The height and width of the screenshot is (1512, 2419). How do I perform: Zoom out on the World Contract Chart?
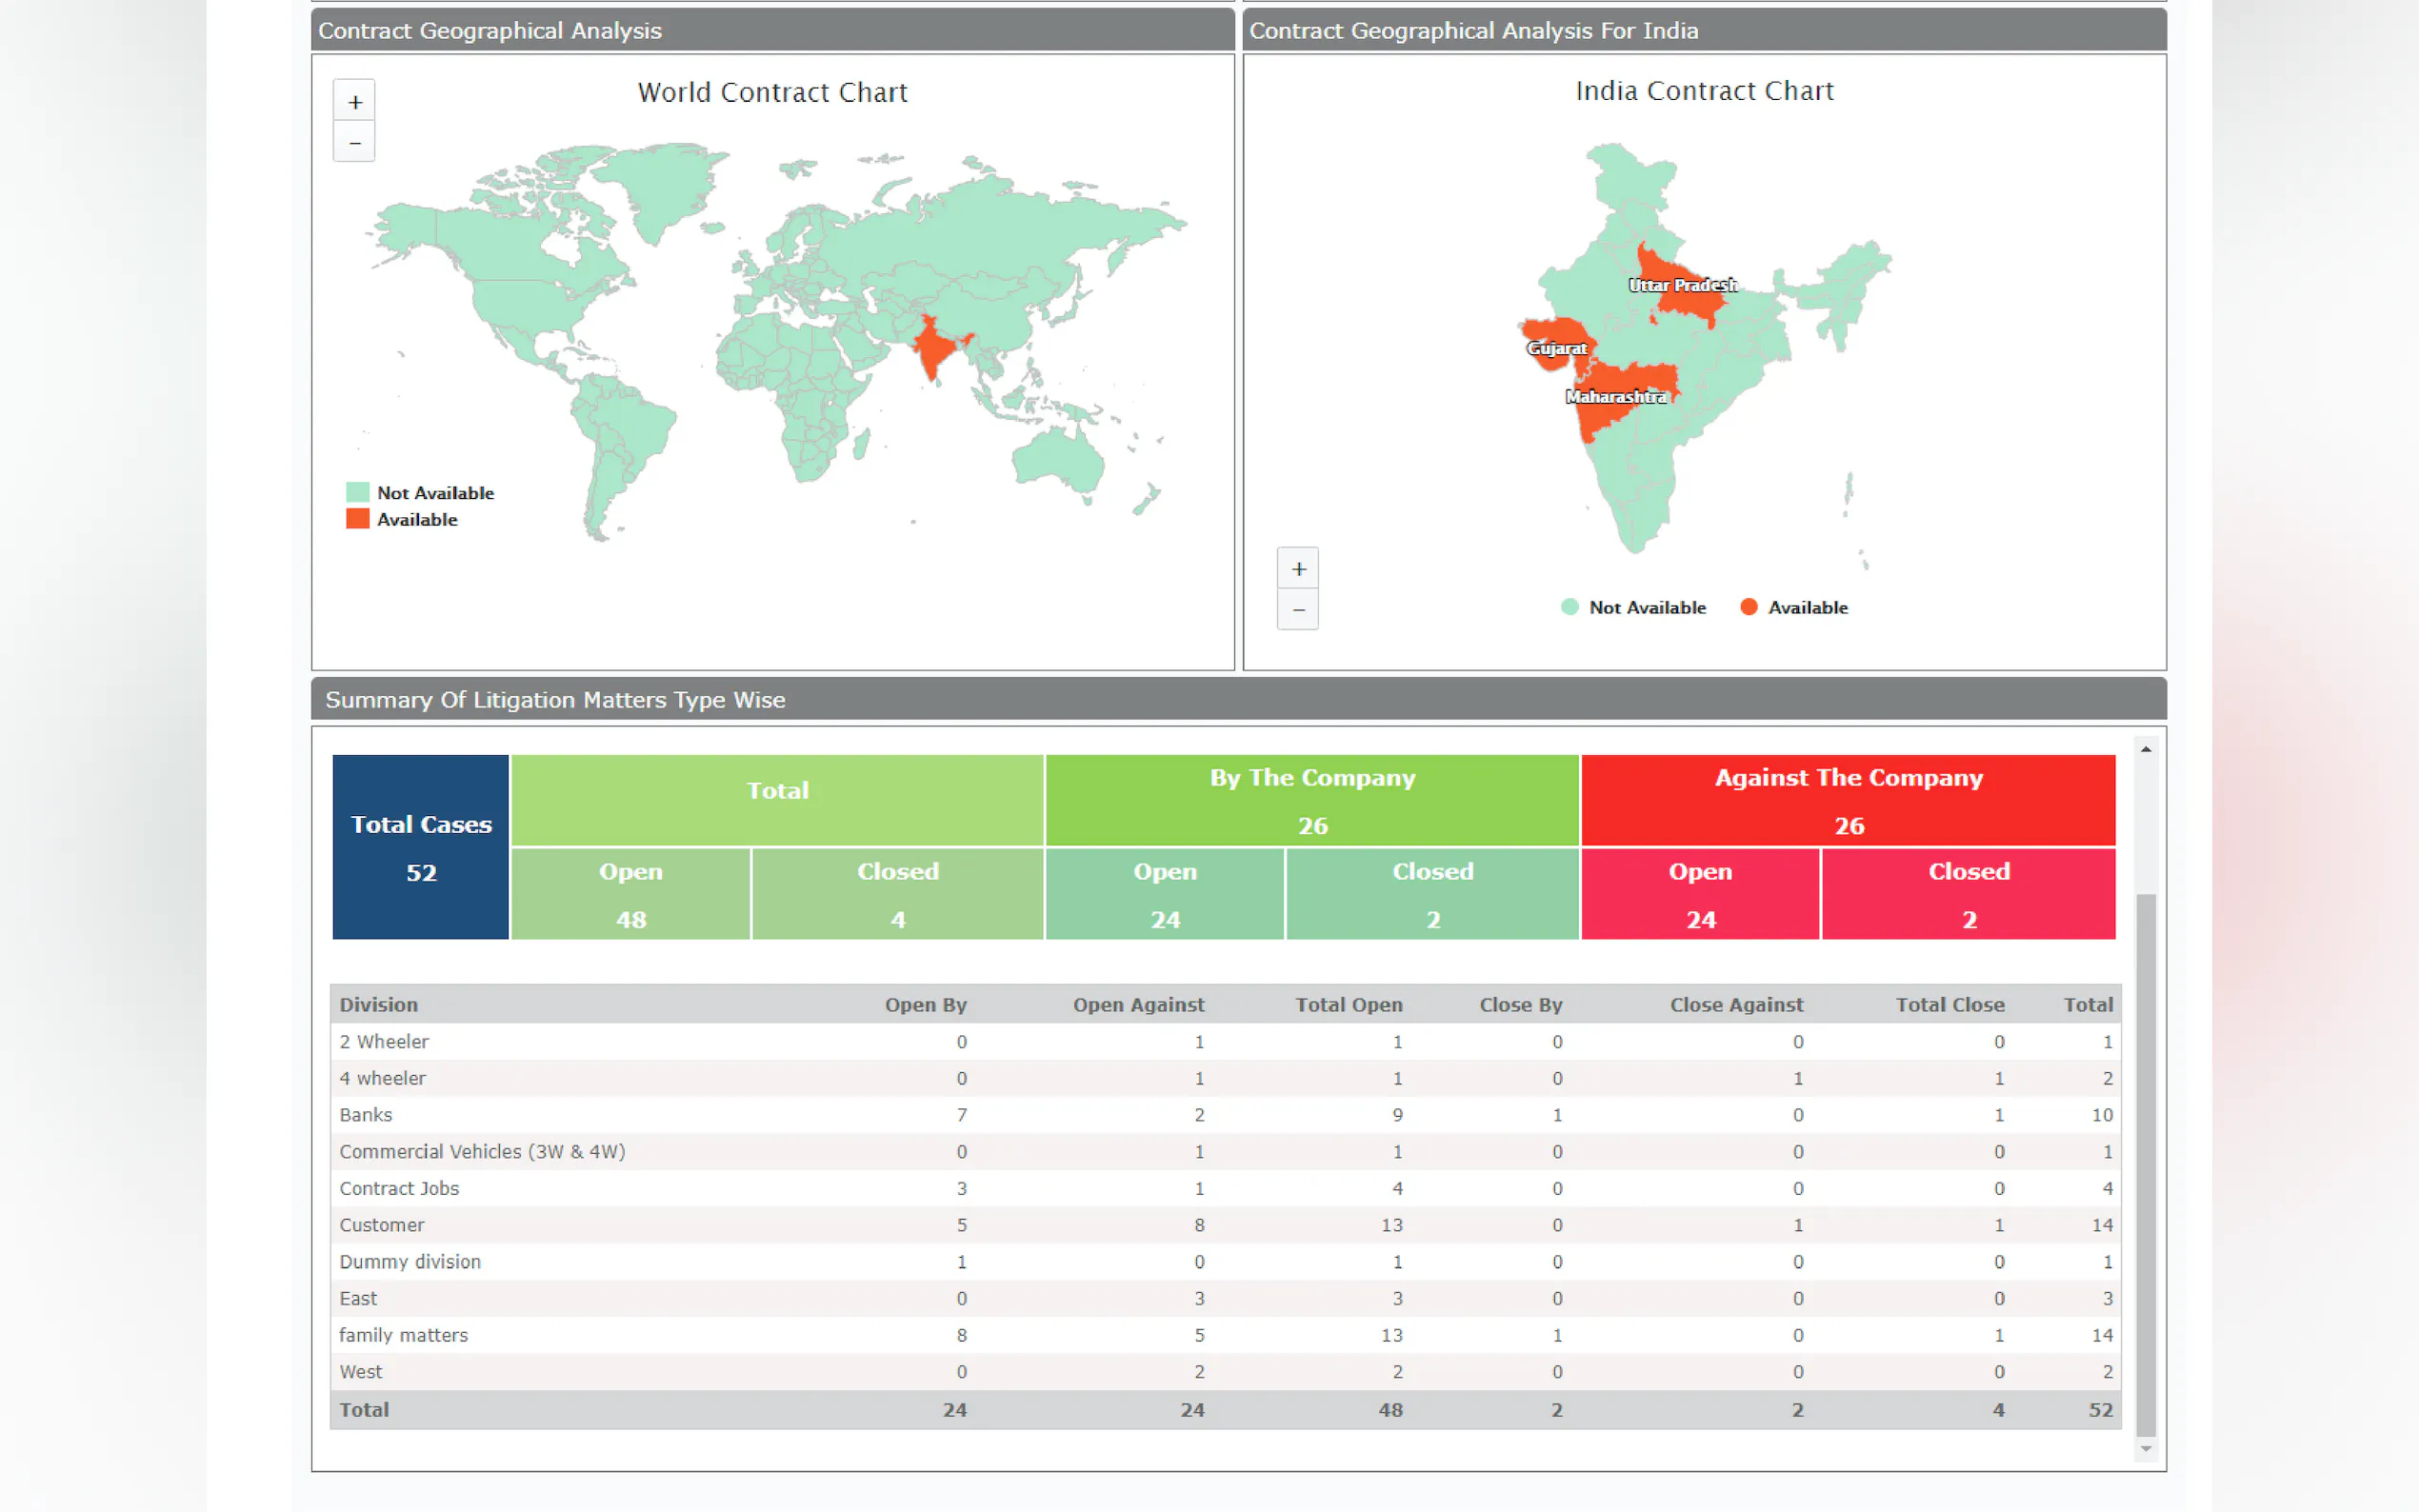click(x=354, y=143)
